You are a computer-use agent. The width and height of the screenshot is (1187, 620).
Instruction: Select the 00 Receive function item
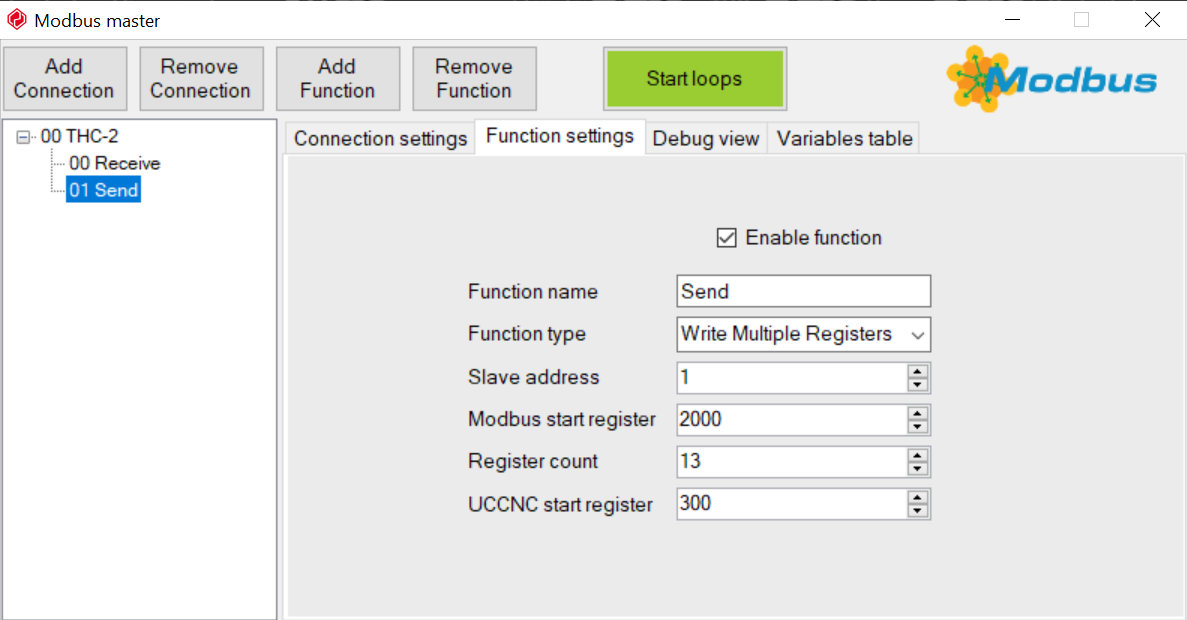coord(114,164)
